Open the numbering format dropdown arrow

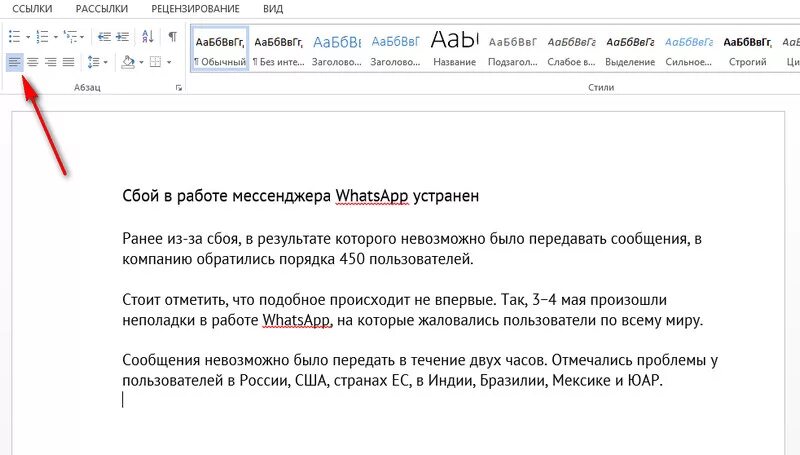[x=56, y=37]
